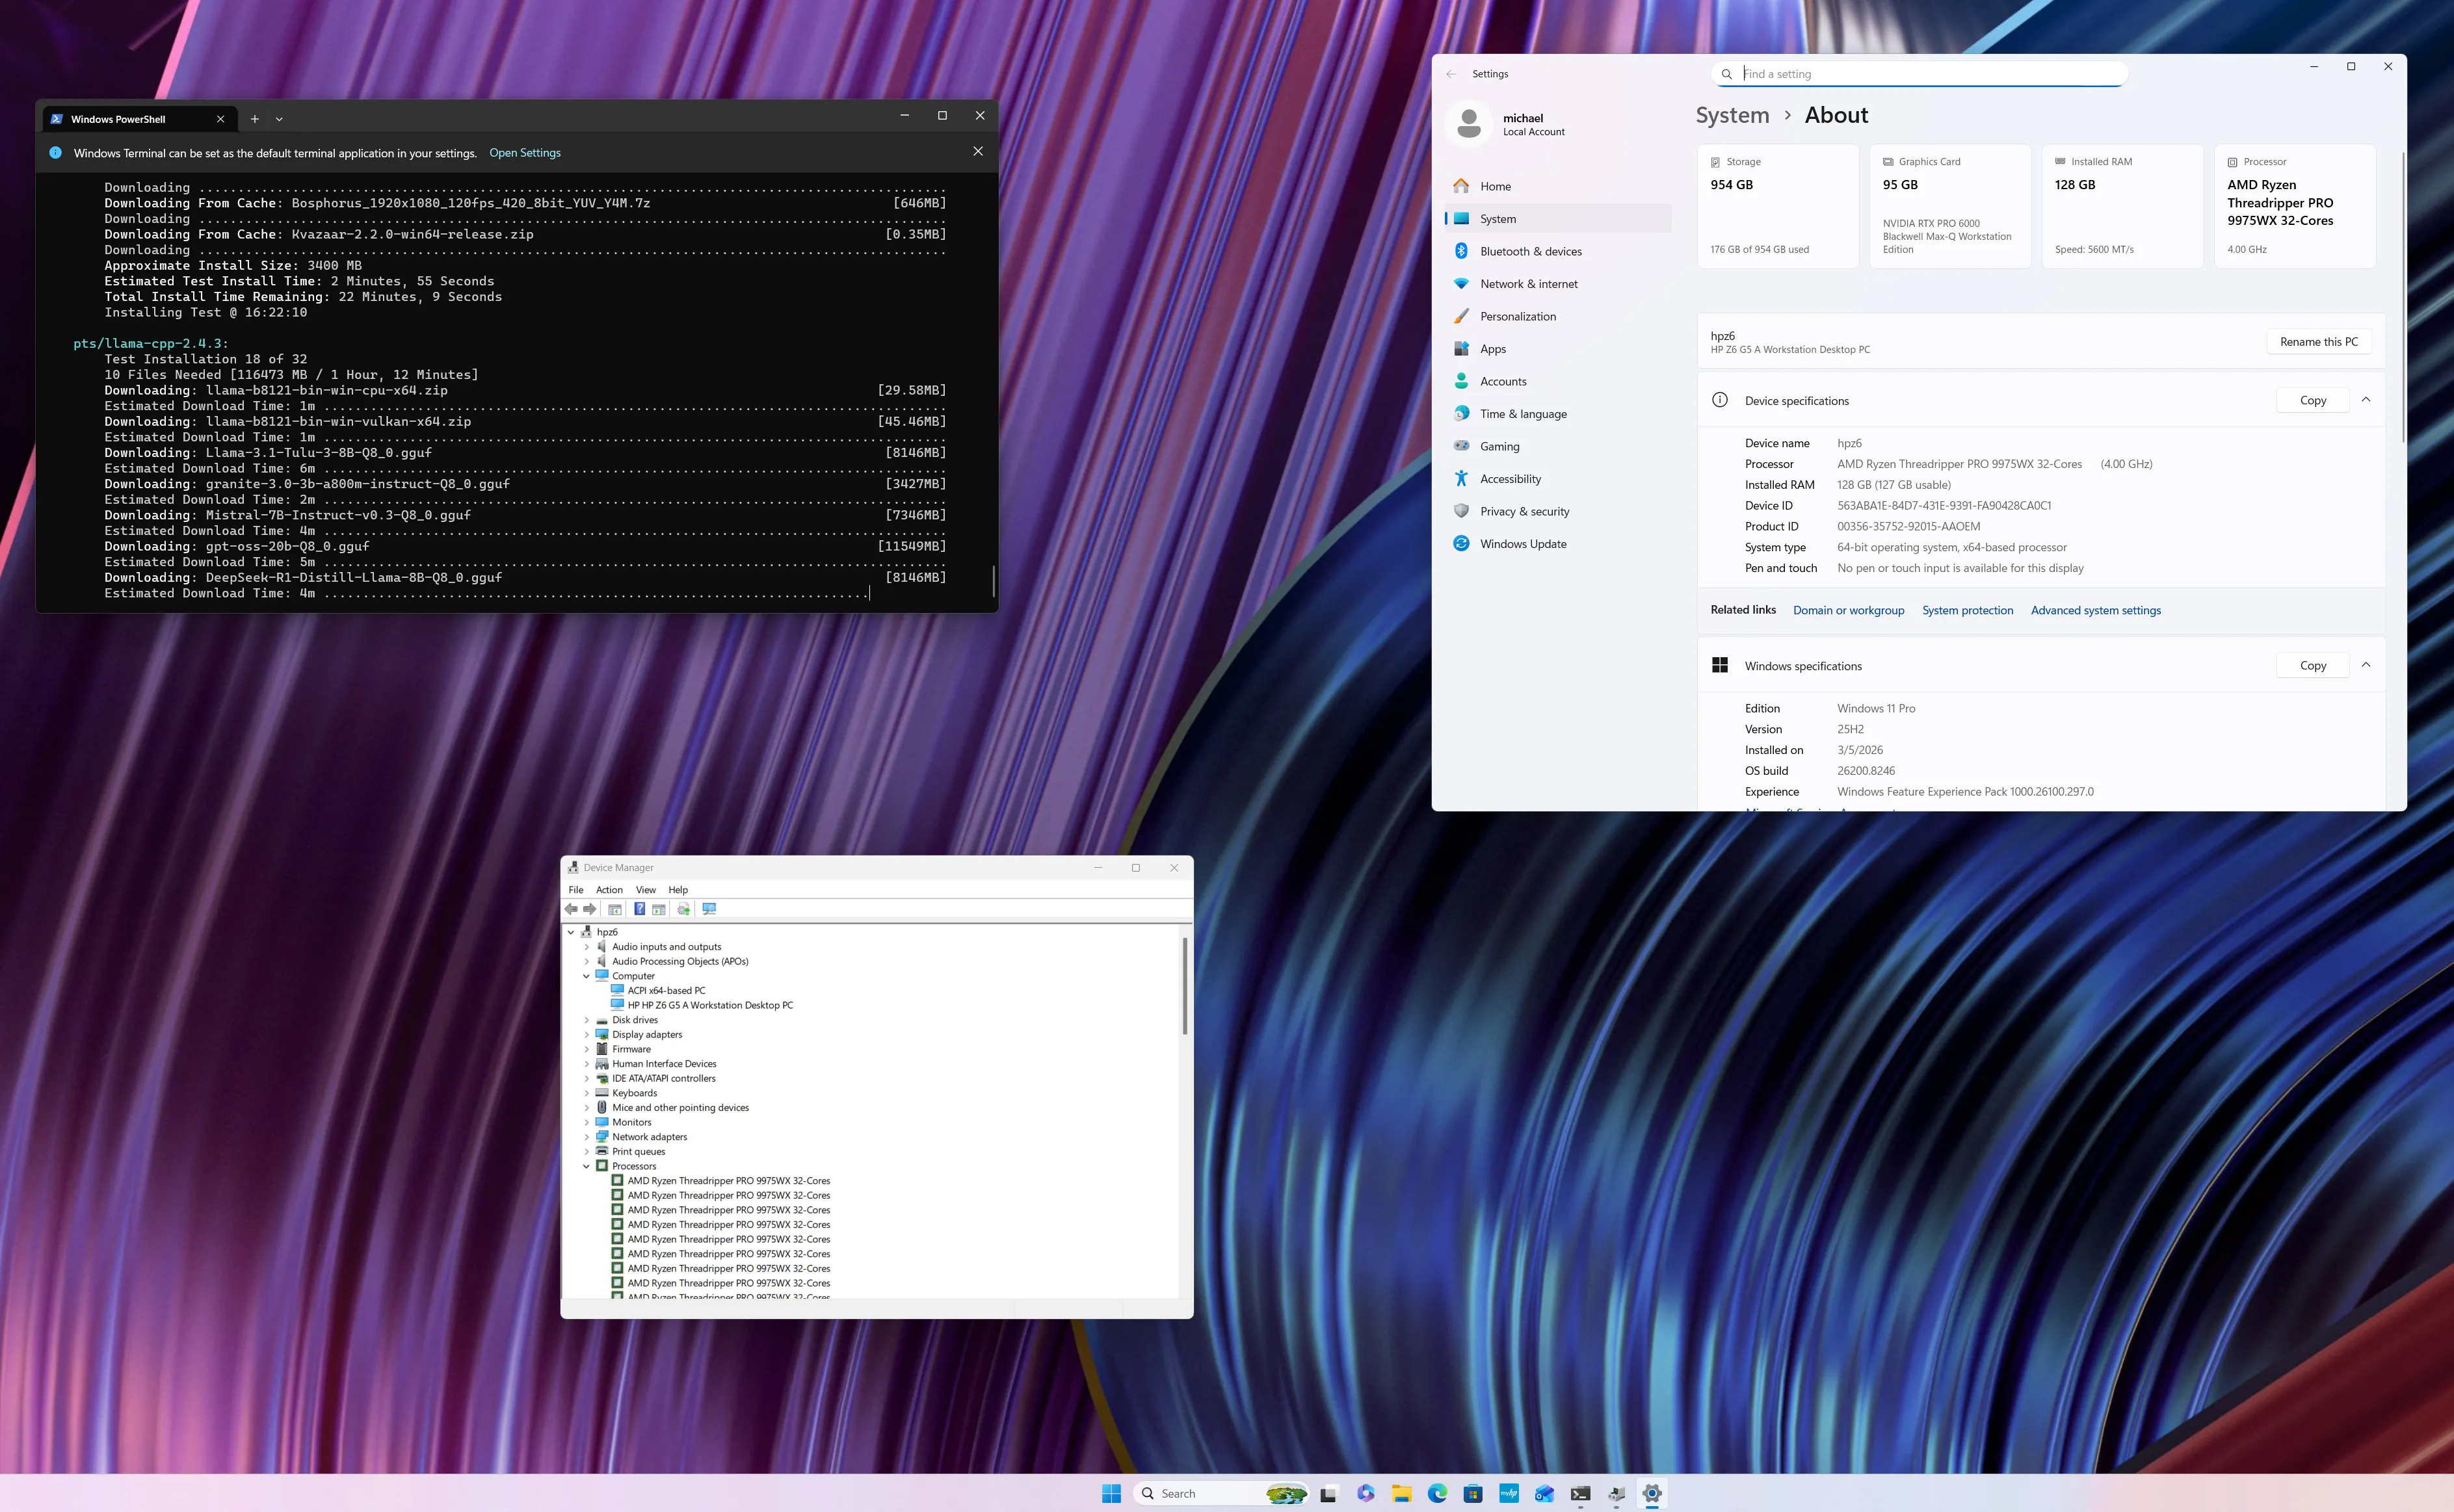Click the Back arrow in Device Manager toolbar

tap(571, 909)
